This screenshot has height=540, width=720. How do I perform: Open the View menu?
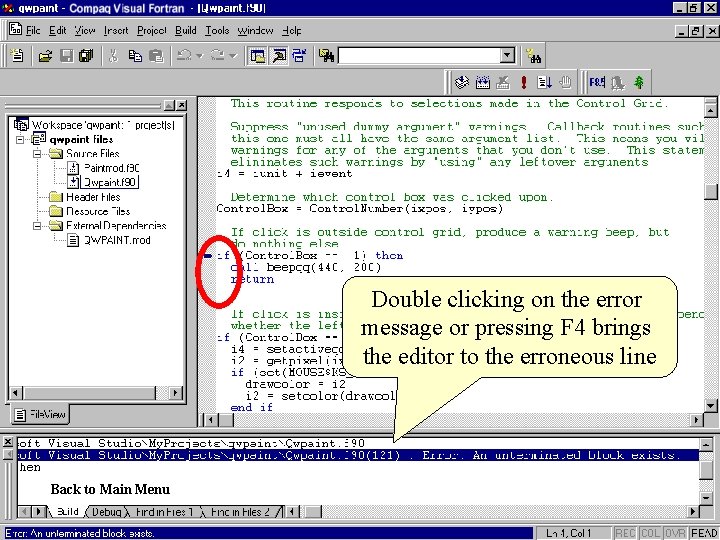tap(84, 30)
